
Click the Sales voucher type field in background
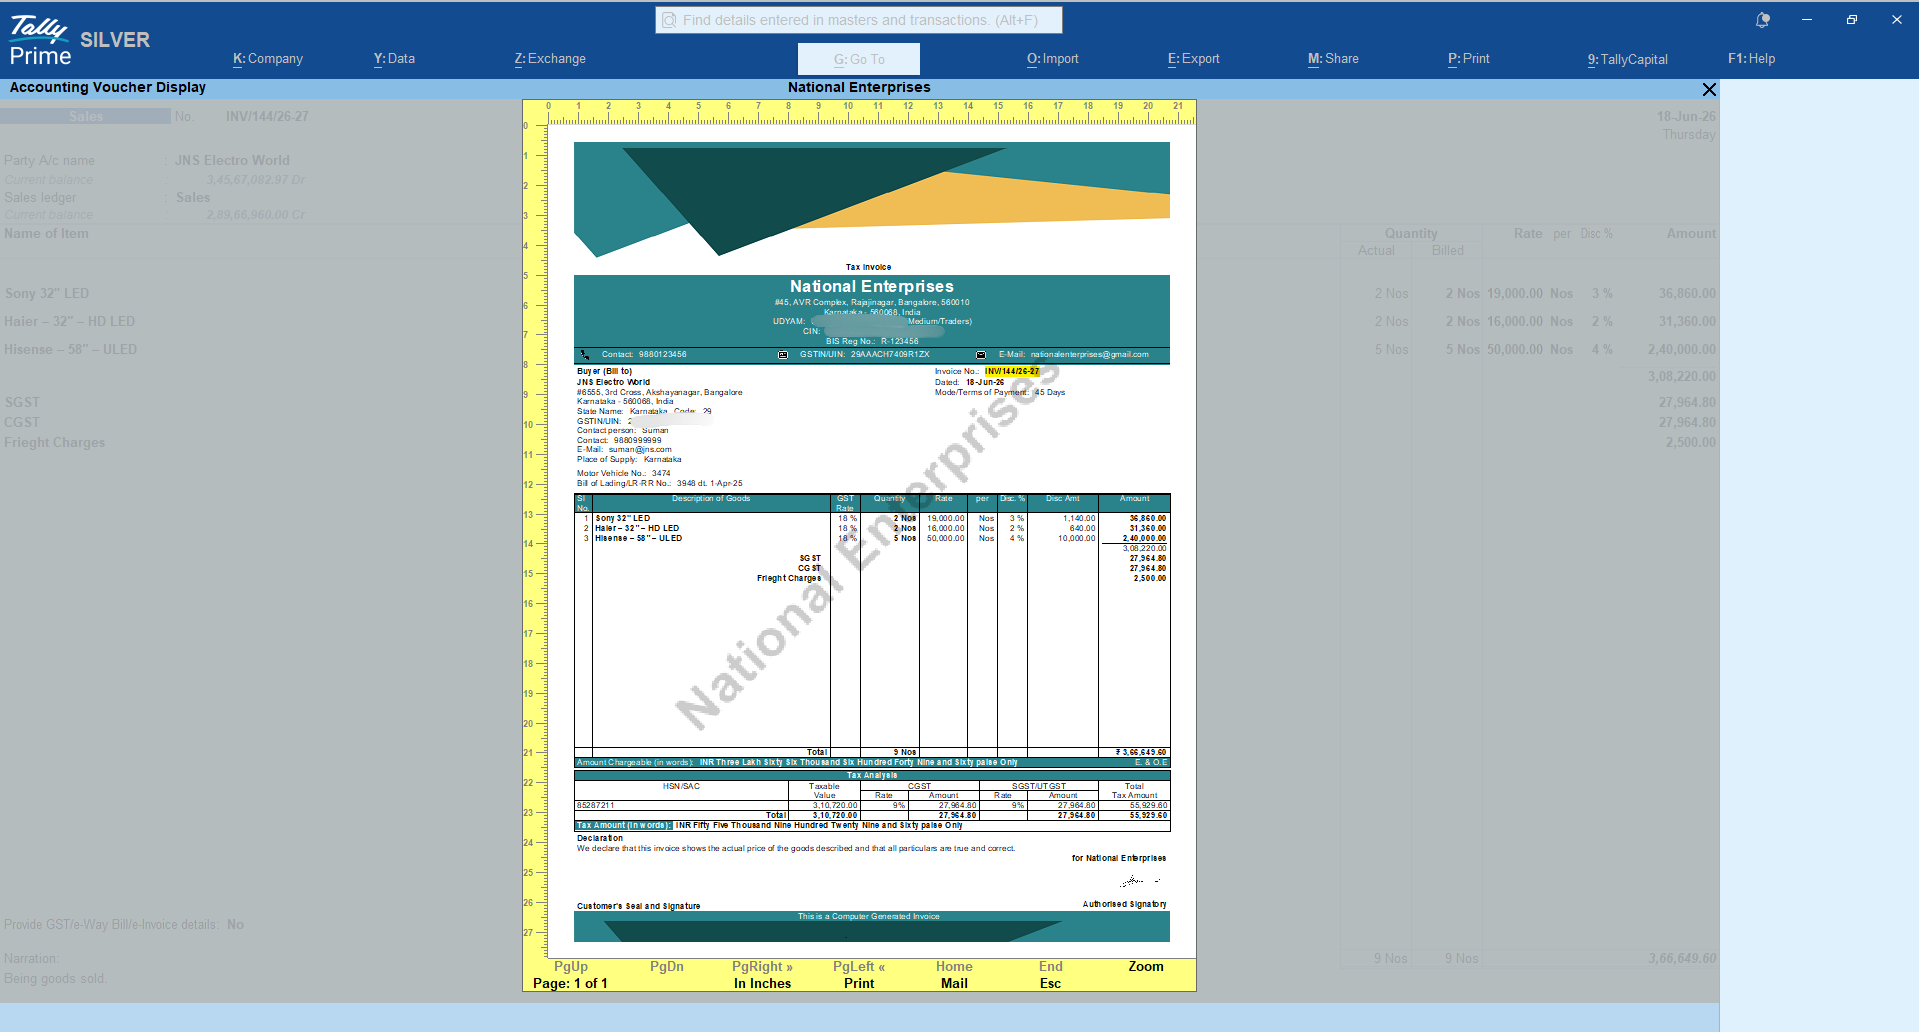[86, 117]
